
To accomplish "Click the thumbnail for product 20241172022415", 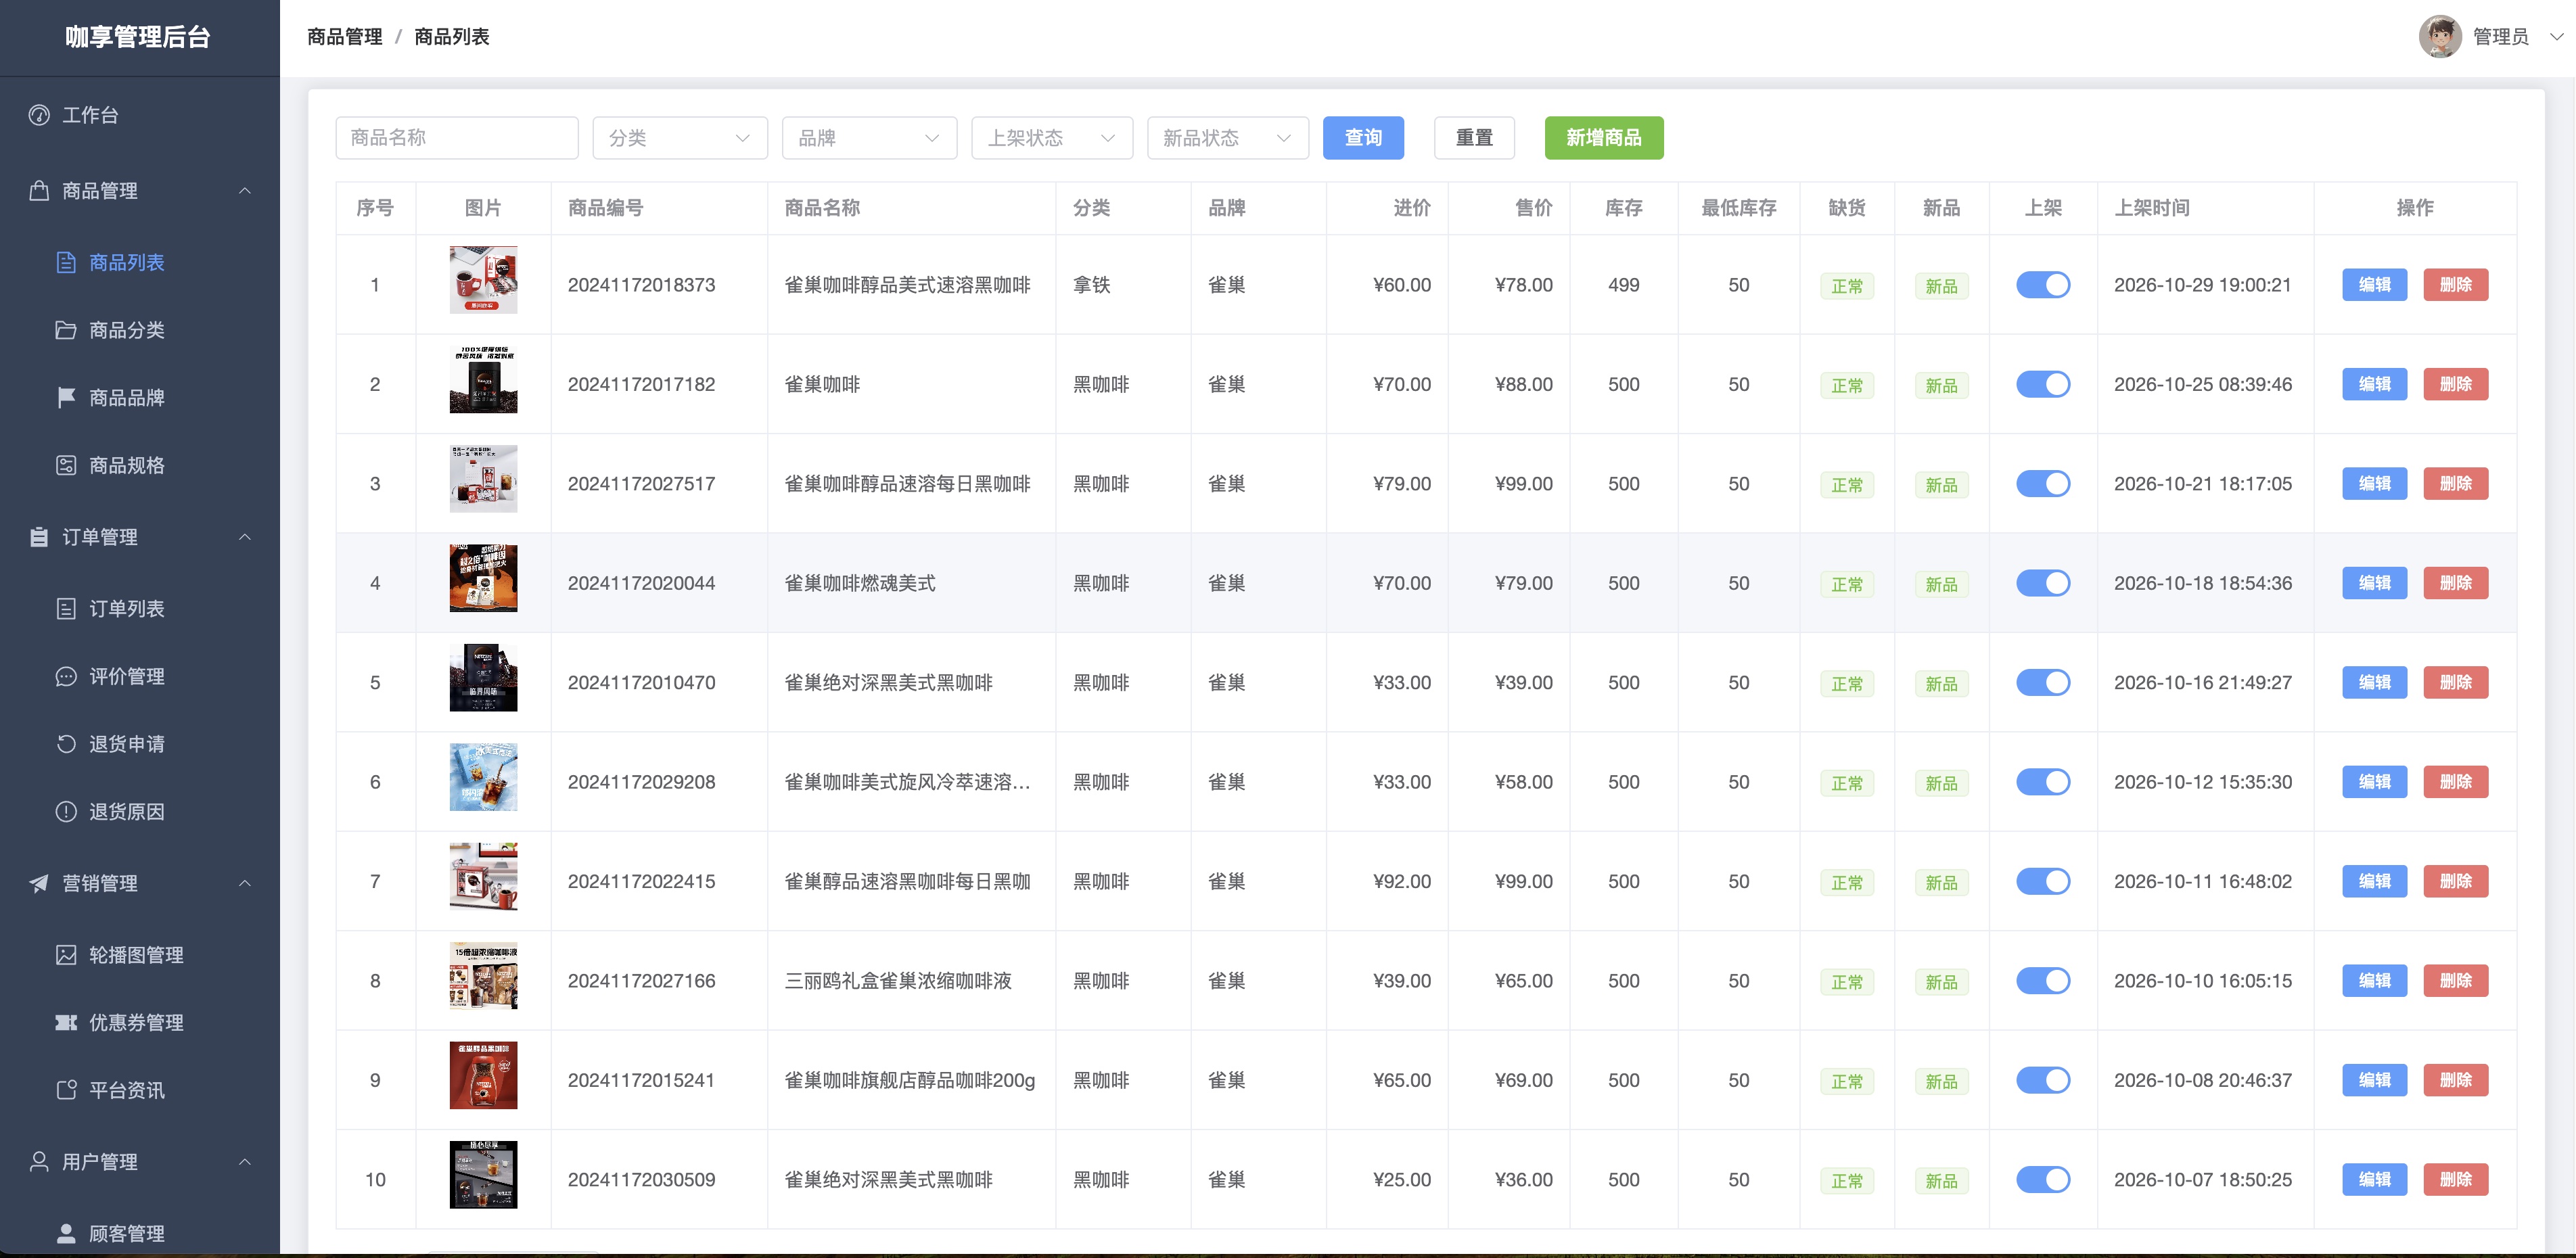I will (x=483, y=876).
